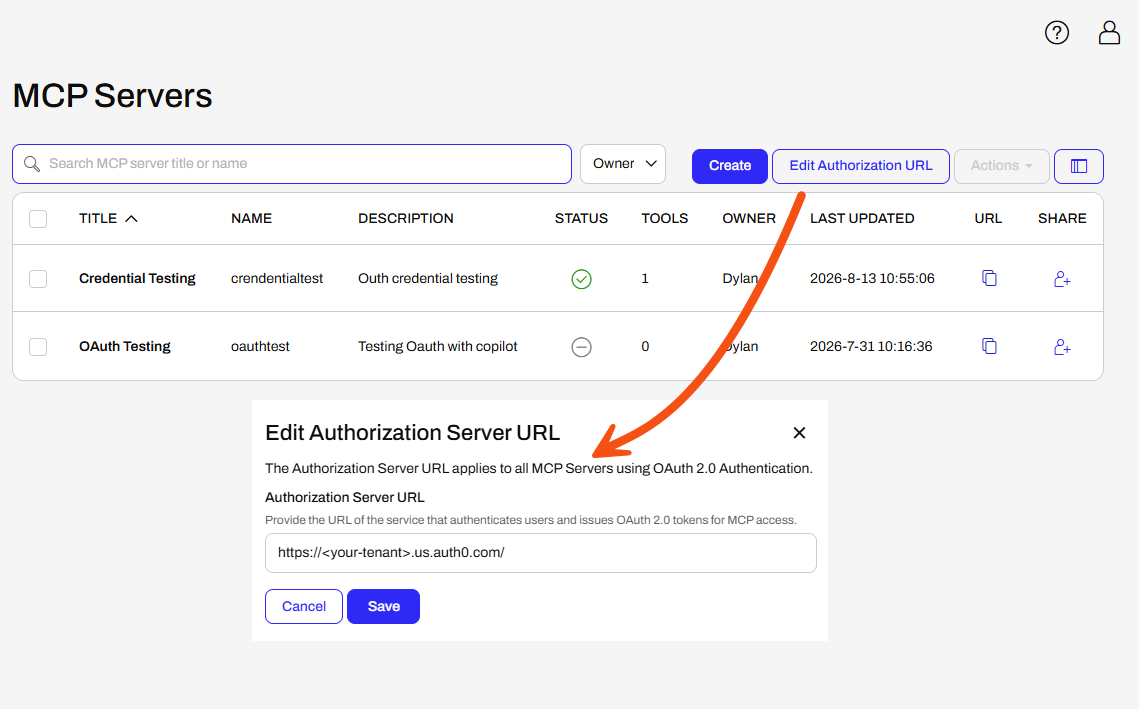This screenshot has height=709, width=1139.
Task: Click the Create button
Action: coord(730,166)
